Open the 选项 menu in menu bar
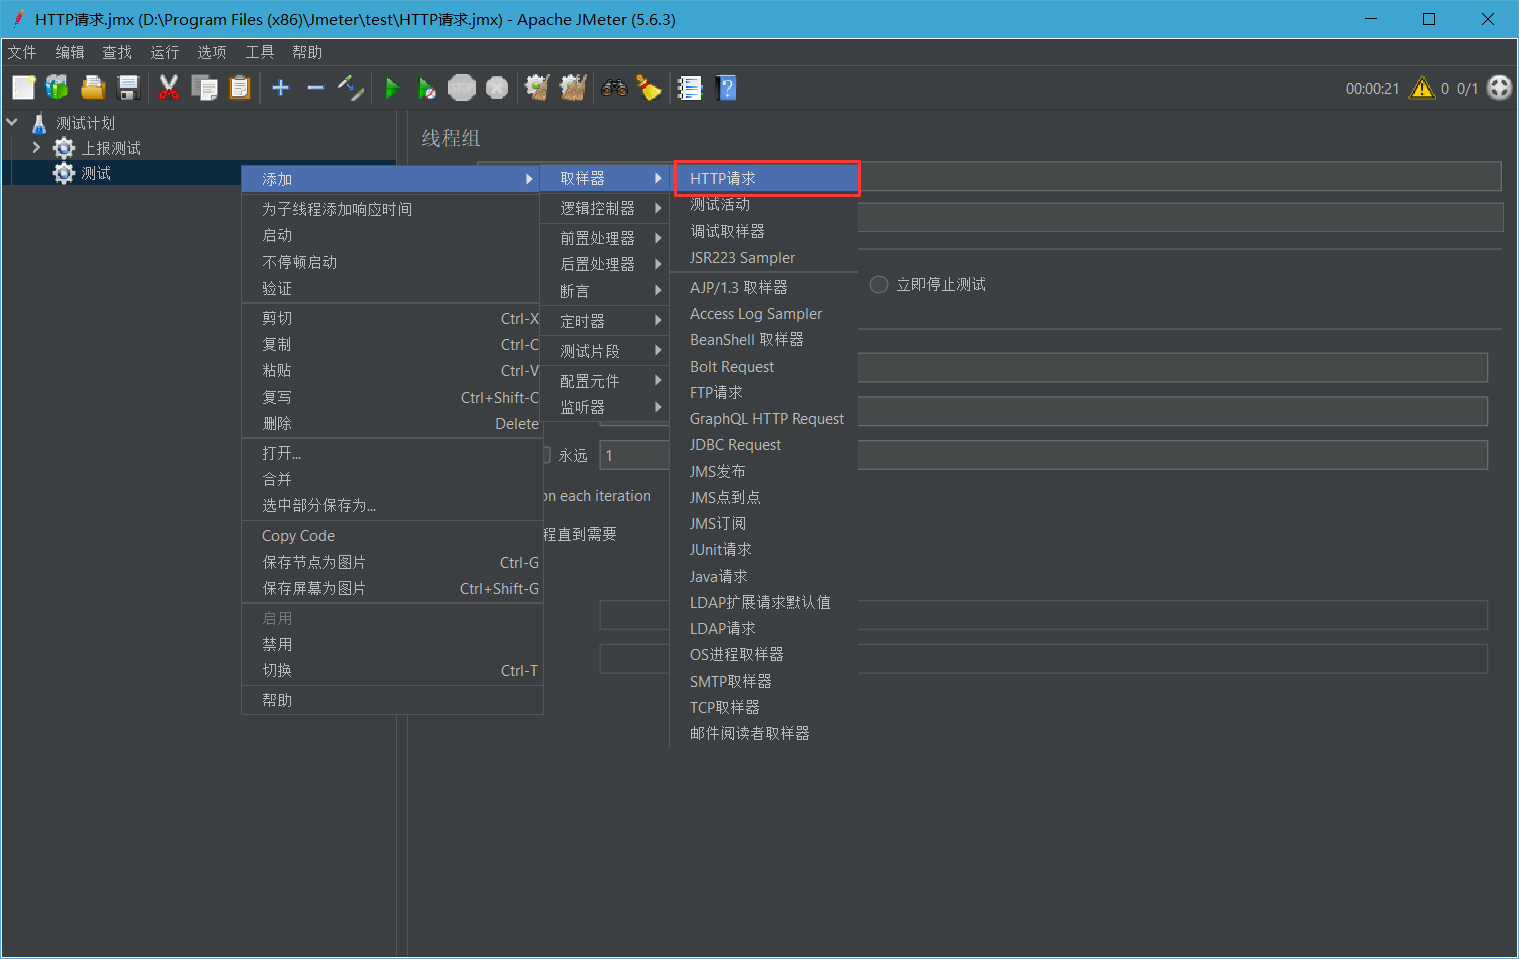Viewport: 1519px width, 959px height. (211, 52)
